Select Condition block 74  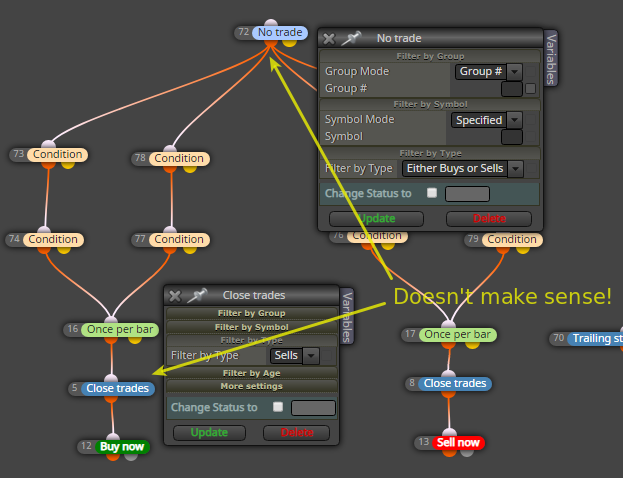(53, 239)
